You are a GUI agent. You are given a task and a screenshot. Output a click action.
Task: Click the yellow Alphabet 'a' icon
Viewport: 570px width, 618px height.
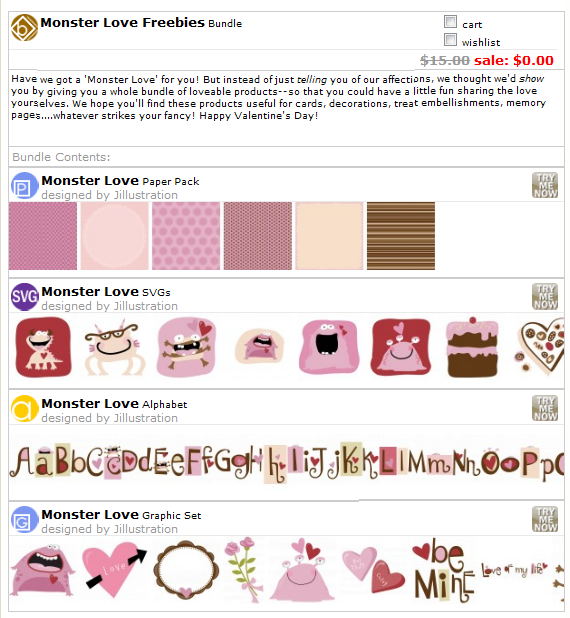tap(24, 408)
